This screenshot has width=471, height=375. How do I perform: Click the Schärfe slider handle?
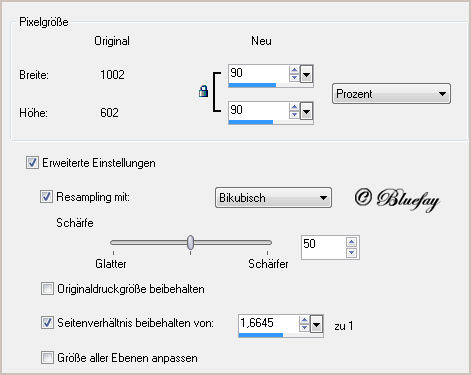[x=190, y=242]
